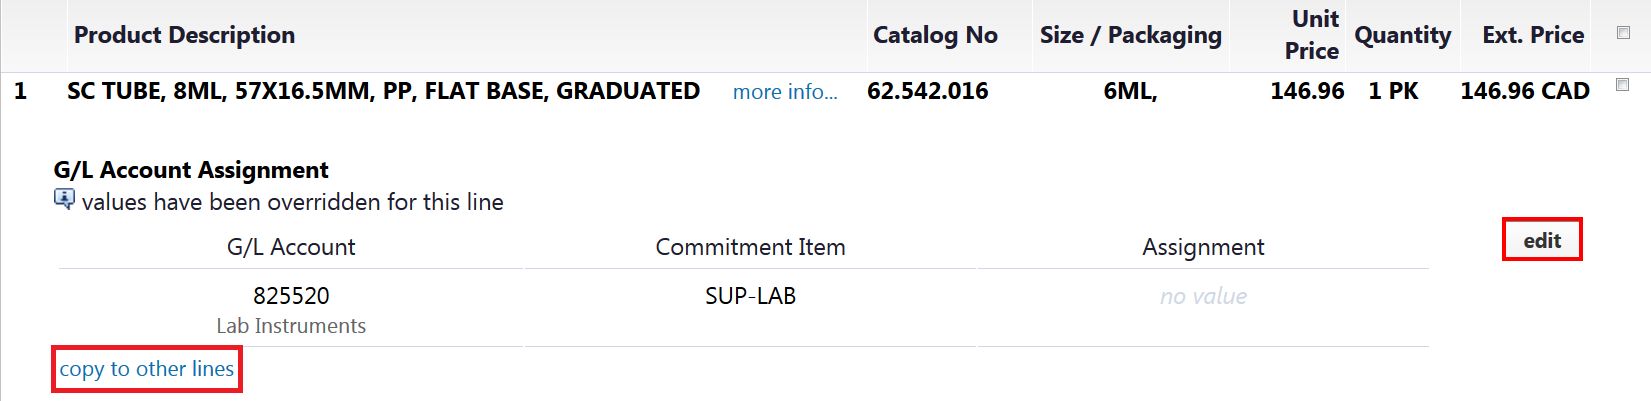Click 'copy to other lines' link
The image size is (1651, 401).
[x=147, y=369]
